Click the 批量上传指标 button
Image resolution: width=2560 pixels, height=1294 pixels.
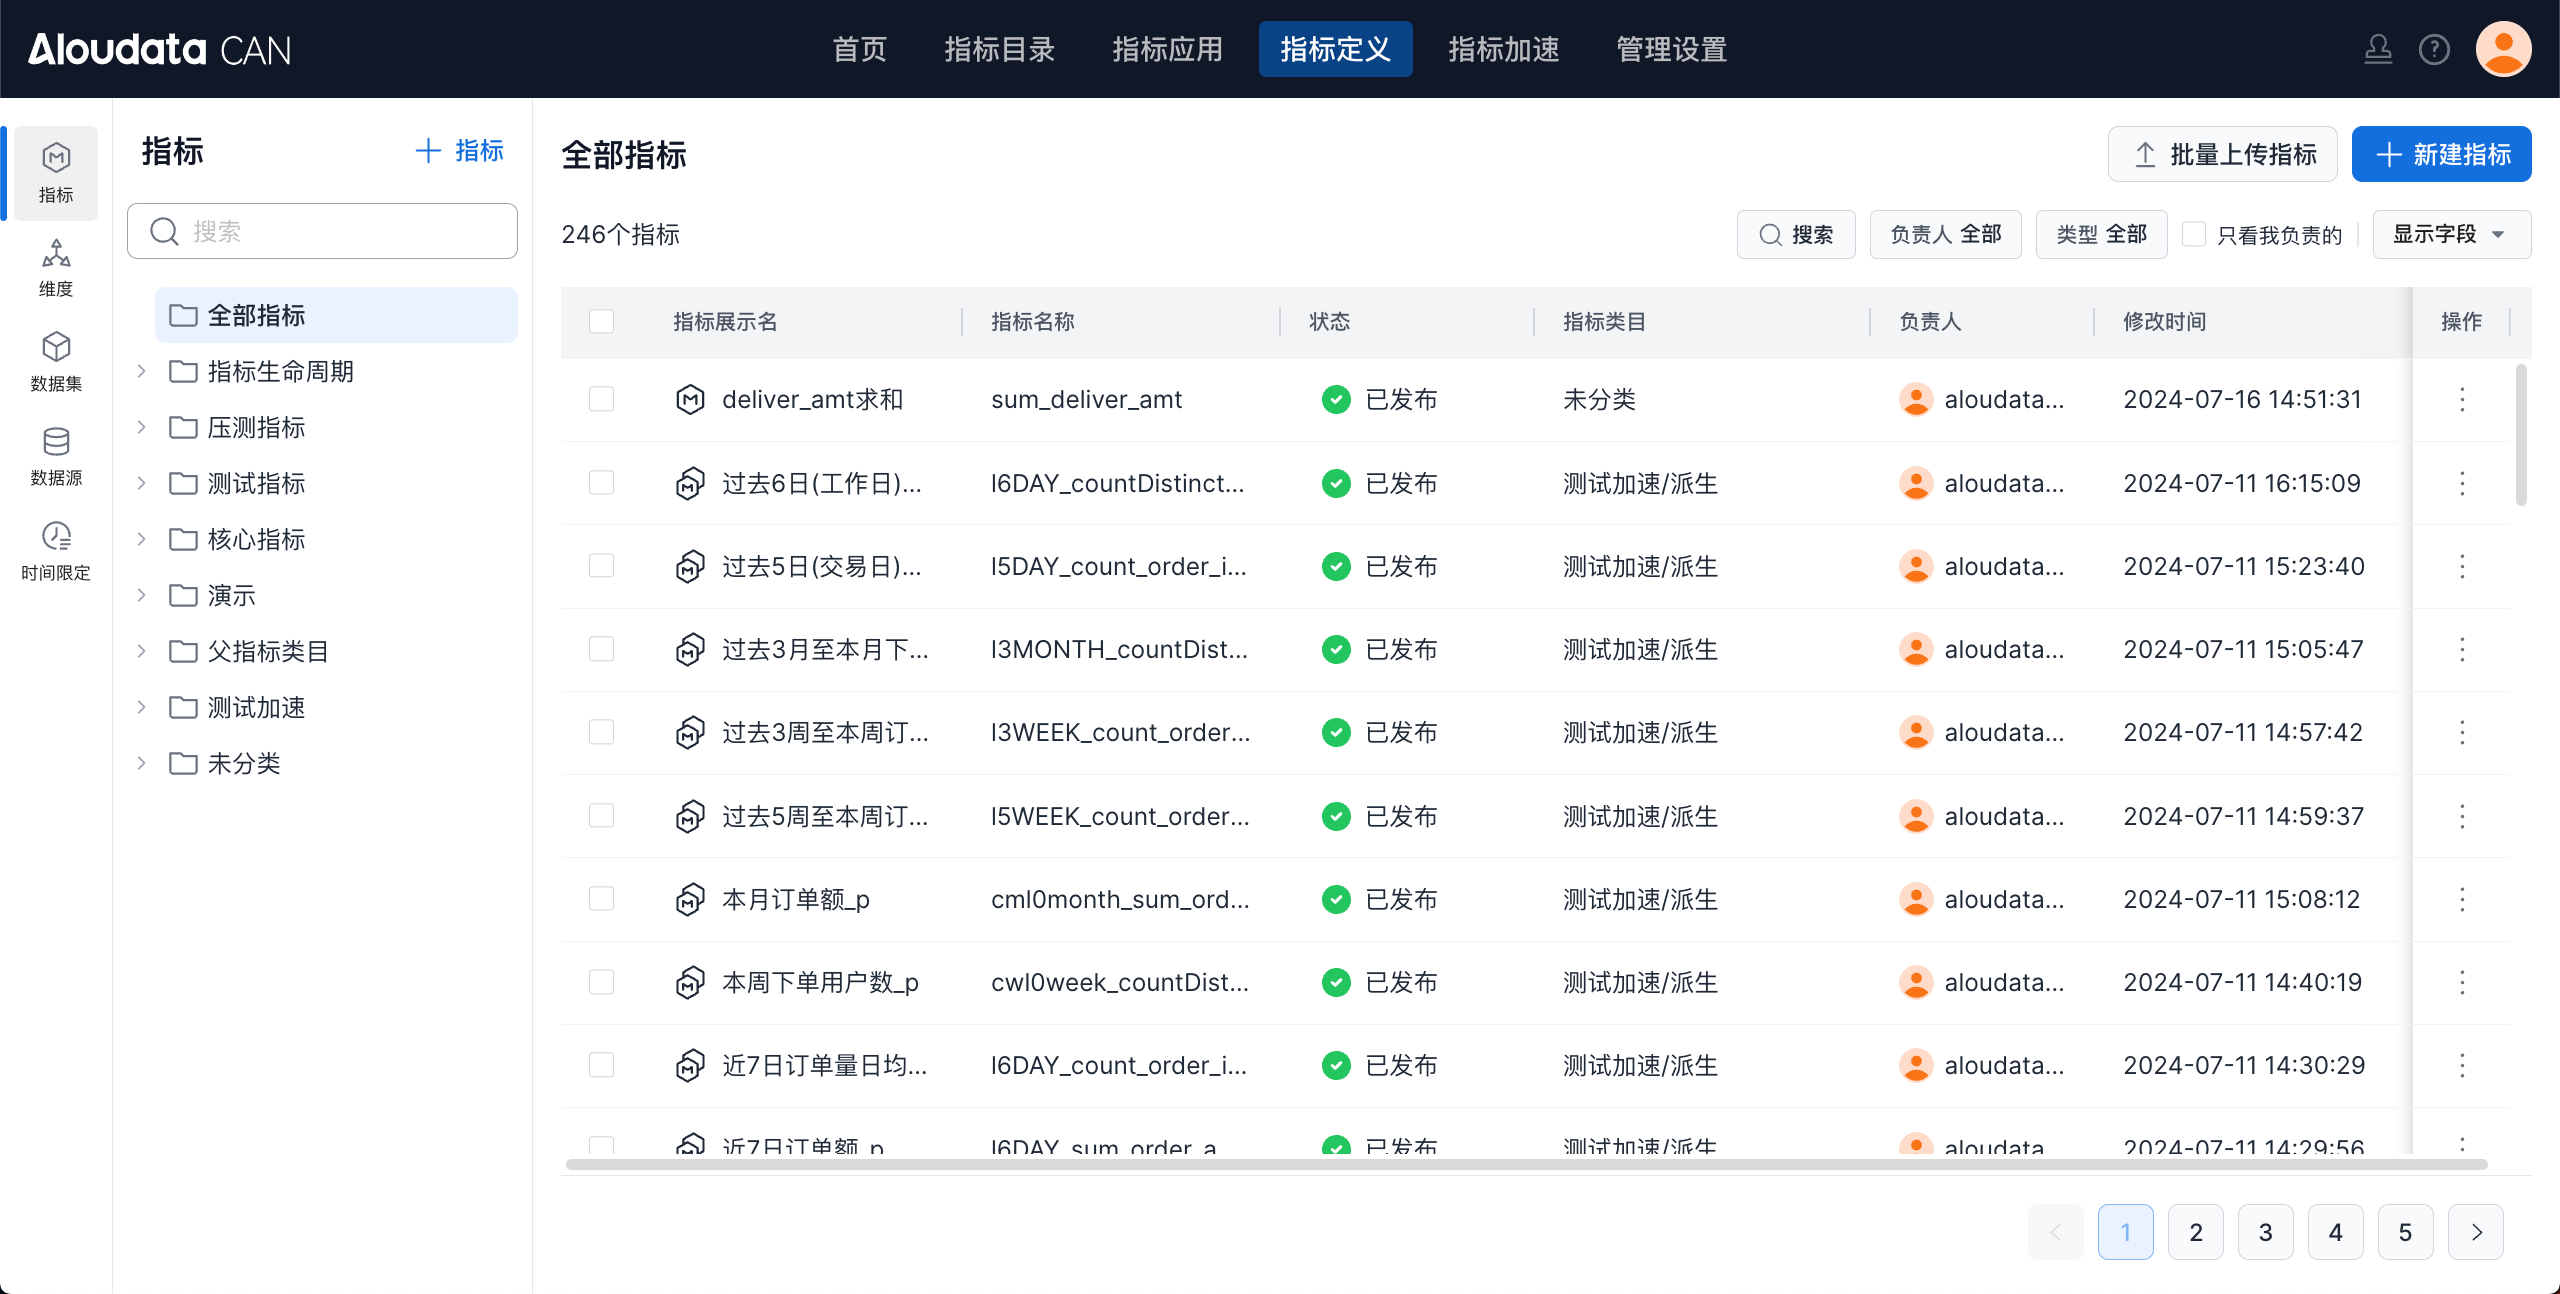tap(2222, 154)
